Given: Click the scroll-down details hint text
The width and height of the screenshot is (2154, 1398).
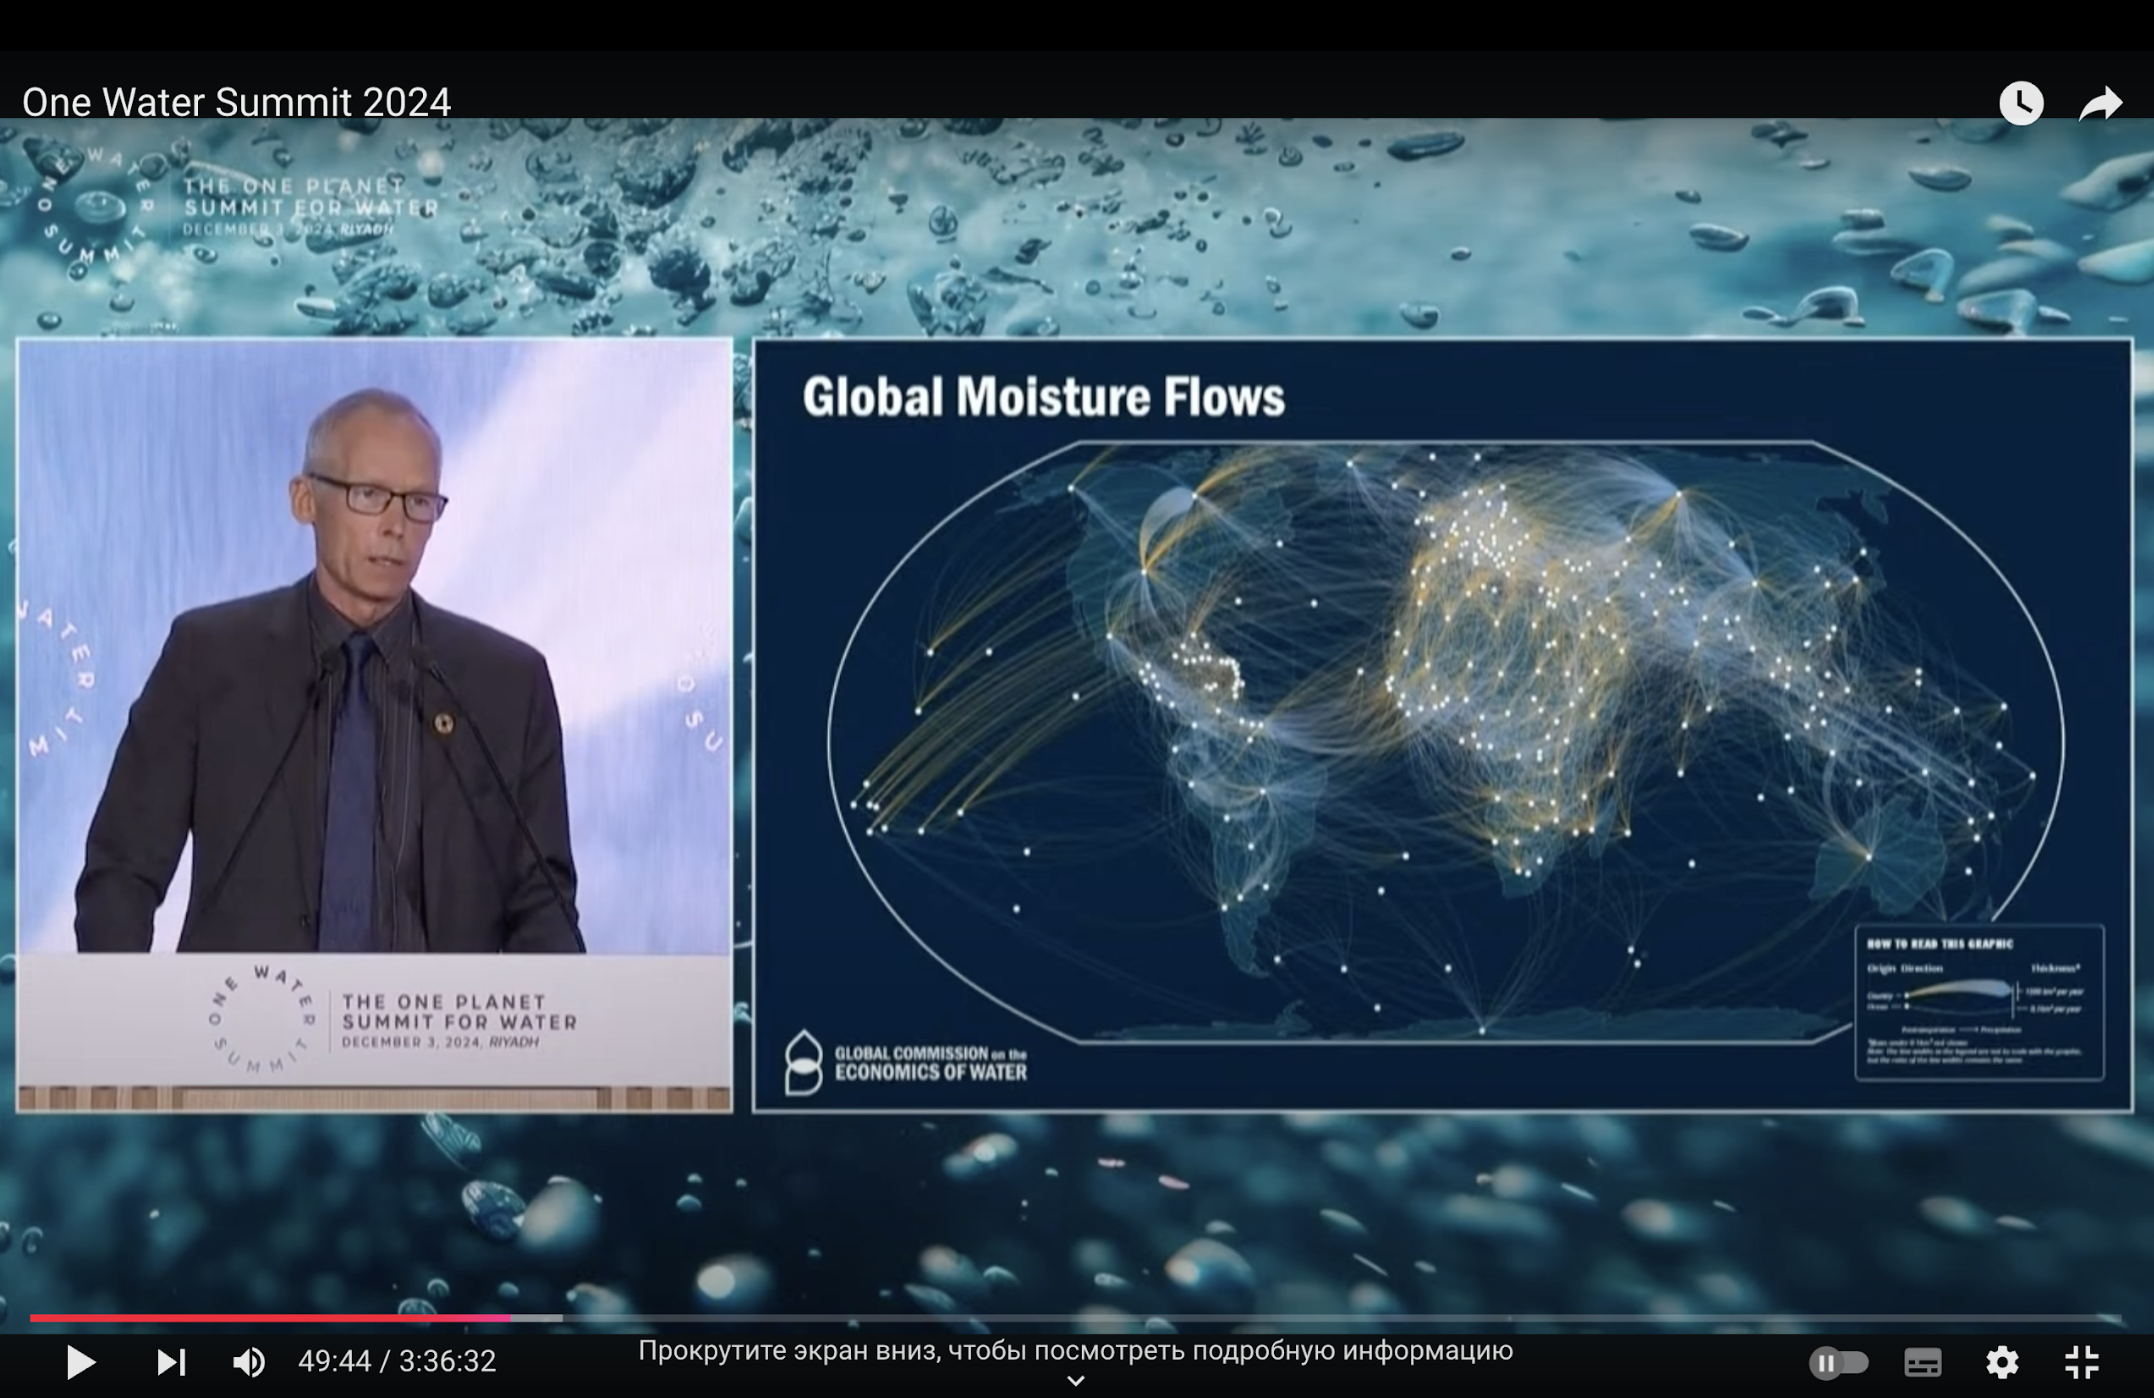Looking at the screenshot, I should [1075, 1351].
